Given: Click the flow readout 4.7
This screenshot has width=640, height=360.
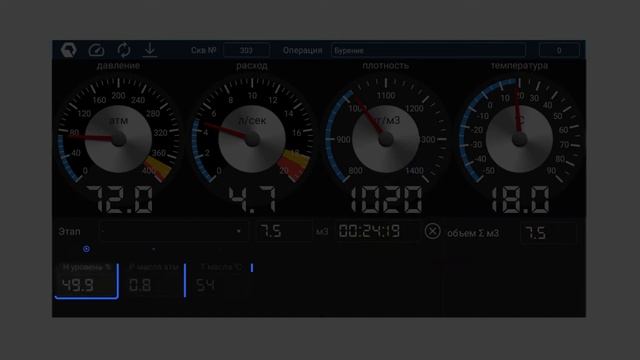Looking at the screenshot, I should click(252, 200).
